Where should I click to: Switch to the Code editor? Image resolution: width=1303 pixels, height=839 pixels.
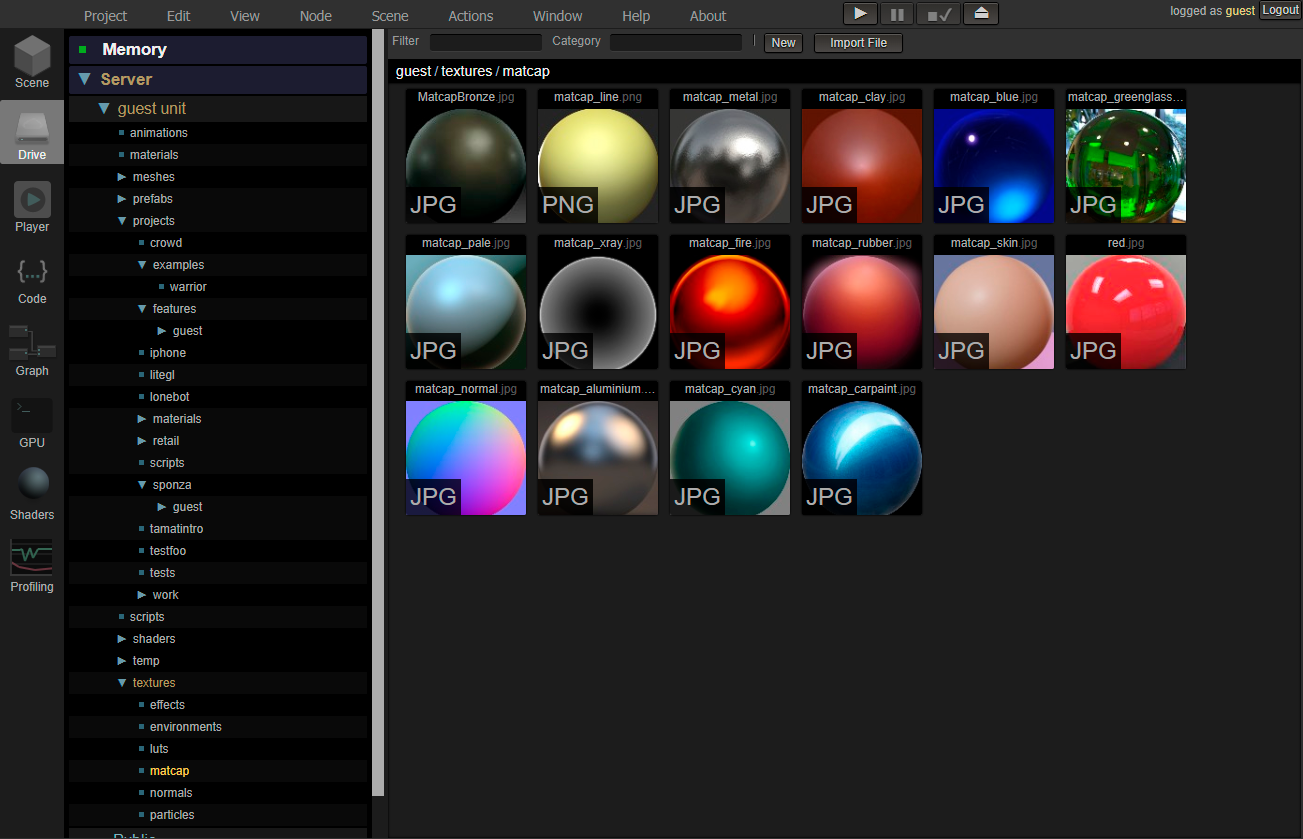[x=31, y=276]
